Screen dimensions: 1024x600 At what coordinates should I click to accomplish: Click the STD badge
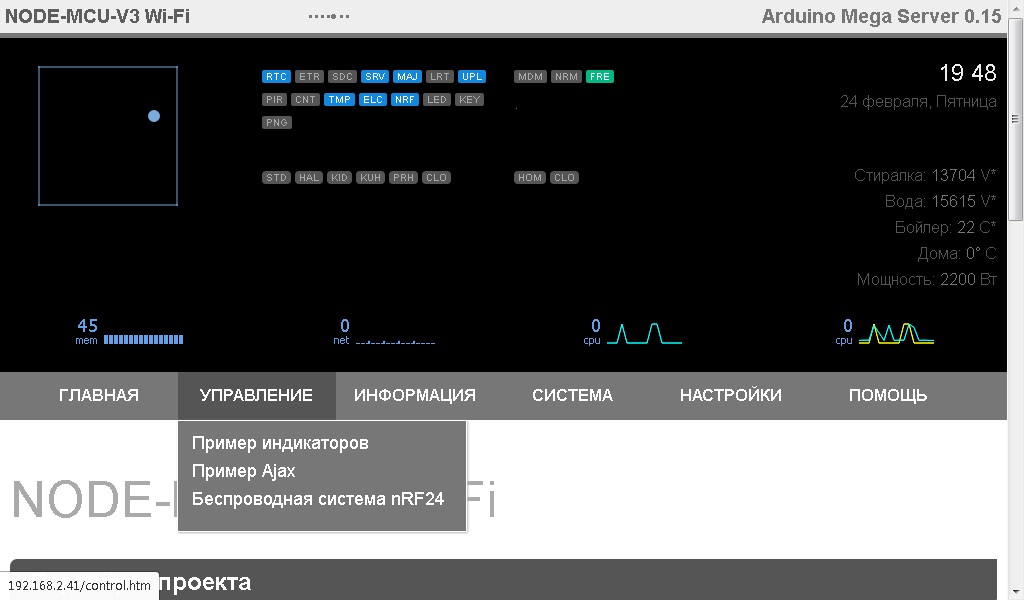pos(276,177)
